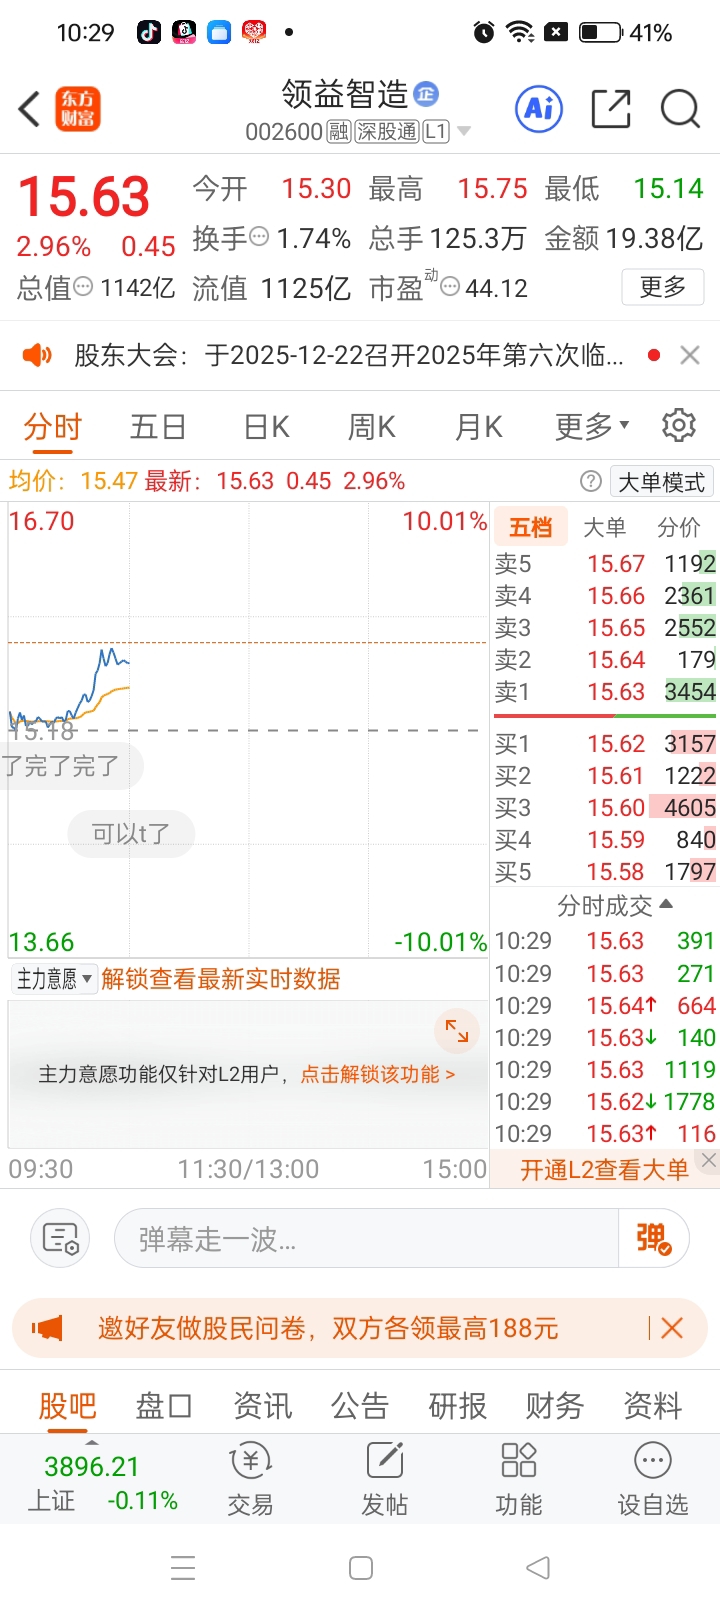Select the 资讯 news tab

(x=262, y=1405)
